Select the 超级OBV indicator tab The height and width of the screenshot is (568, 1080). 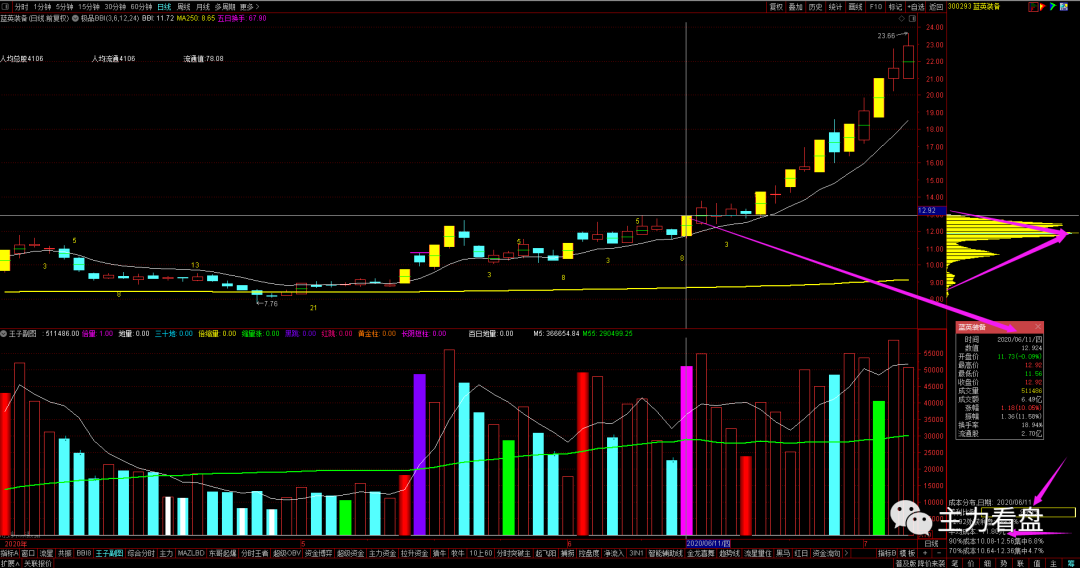pos(287,554)
